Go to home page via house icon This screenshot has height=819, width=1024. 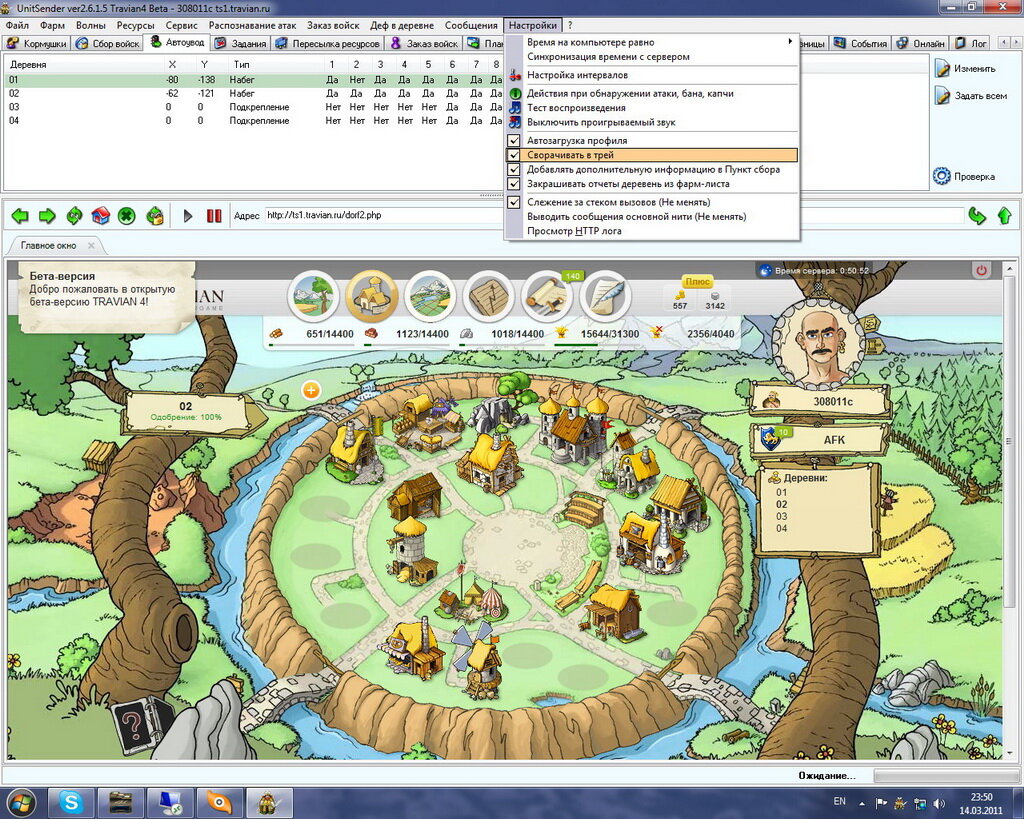101,216
